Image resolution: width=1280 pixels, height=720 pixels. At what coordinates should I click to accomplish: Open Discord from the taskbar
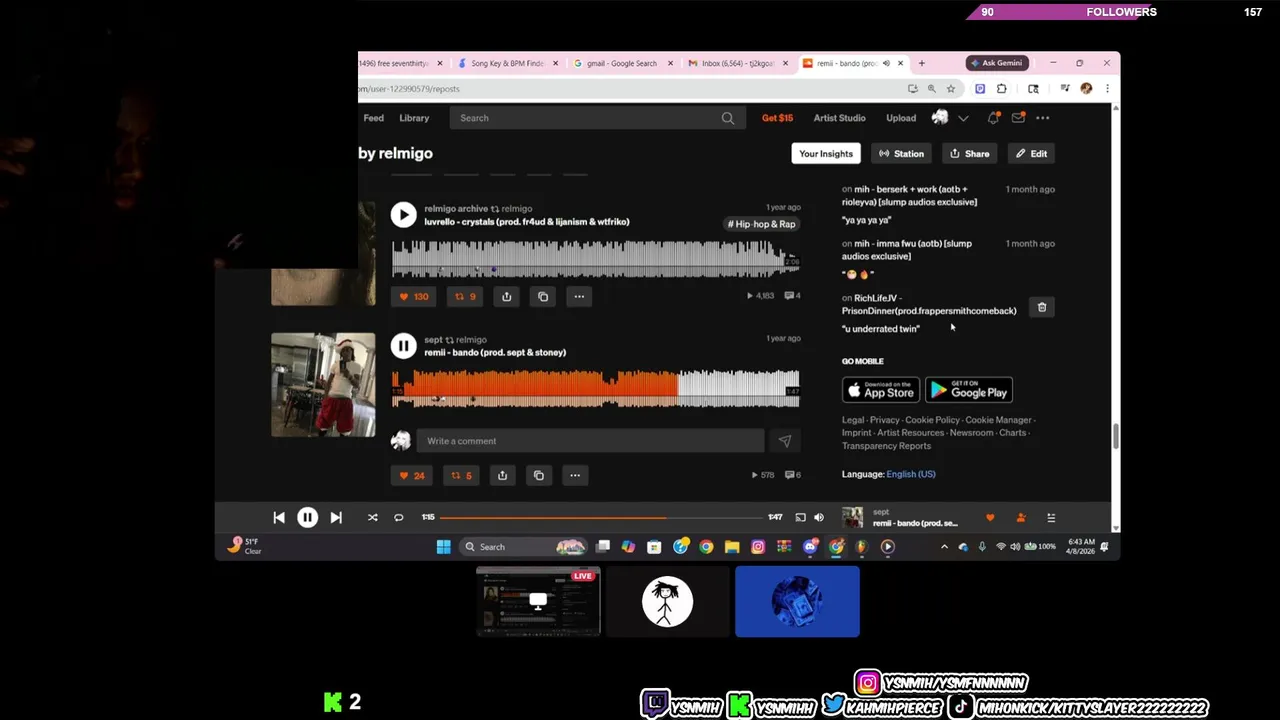810,546
